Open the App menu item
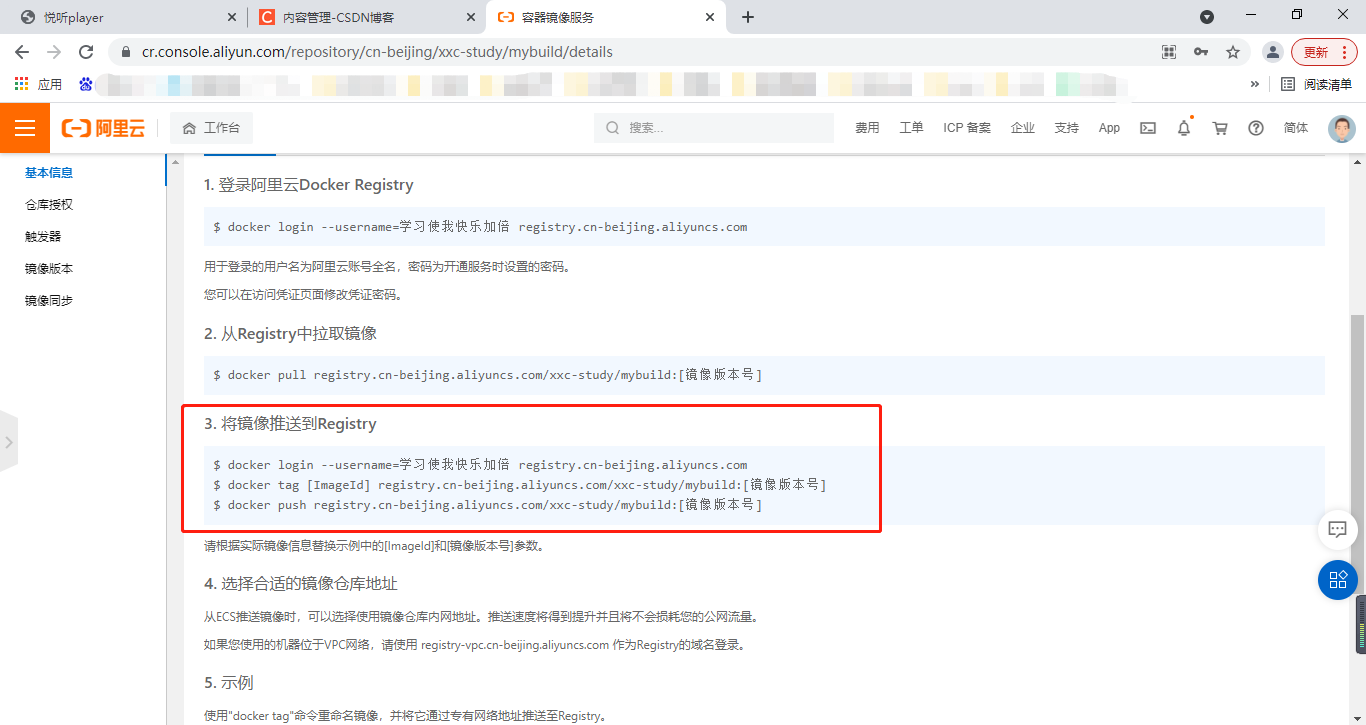 click(1109, 128)
